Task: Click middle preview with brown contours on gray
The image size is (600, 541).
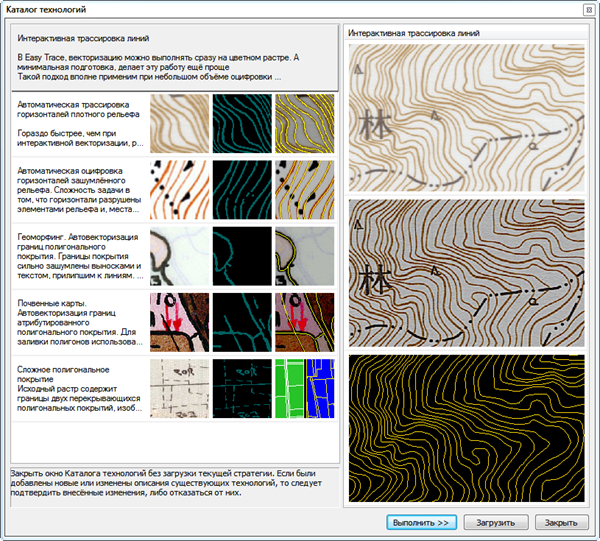Action: [465, 272]
